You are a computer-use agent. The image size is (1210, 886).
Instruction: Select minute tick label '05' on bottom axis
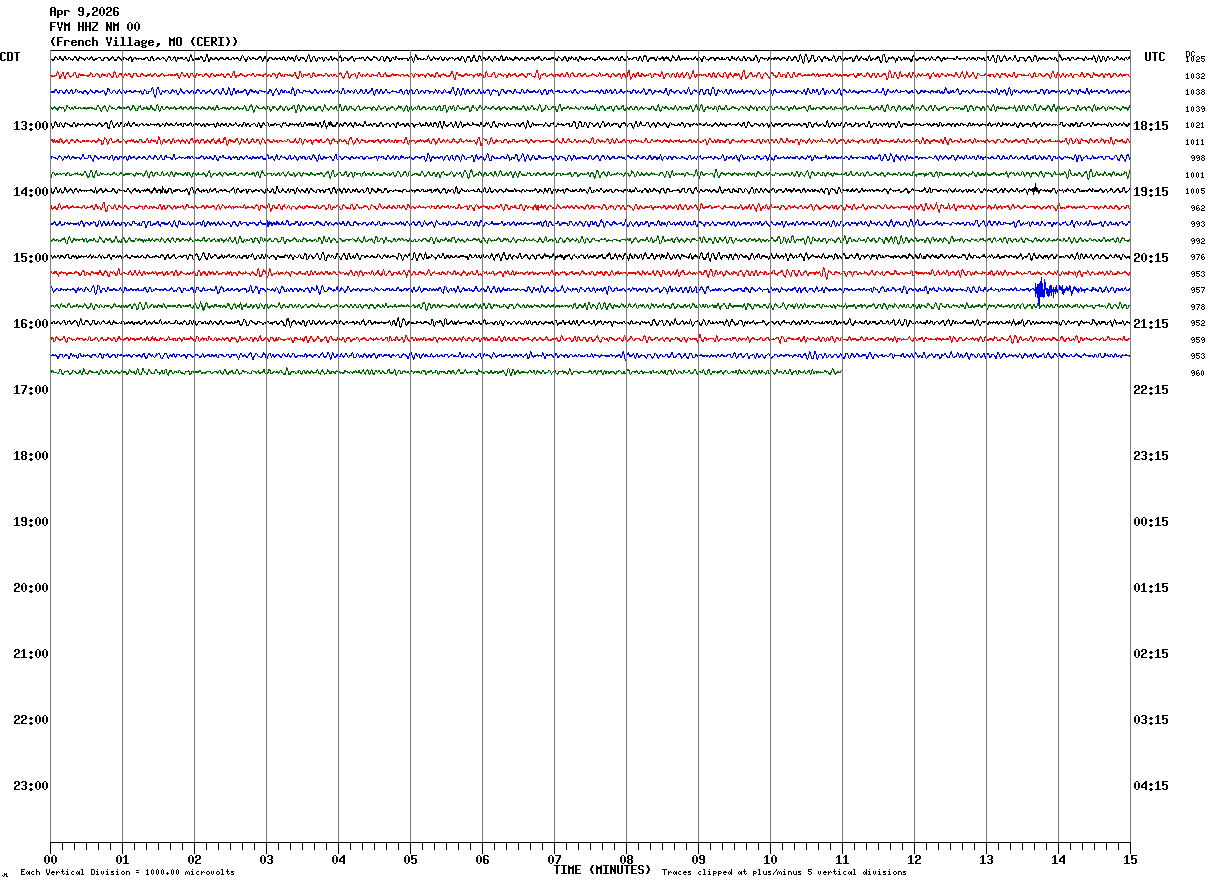[x=410, y=860]
